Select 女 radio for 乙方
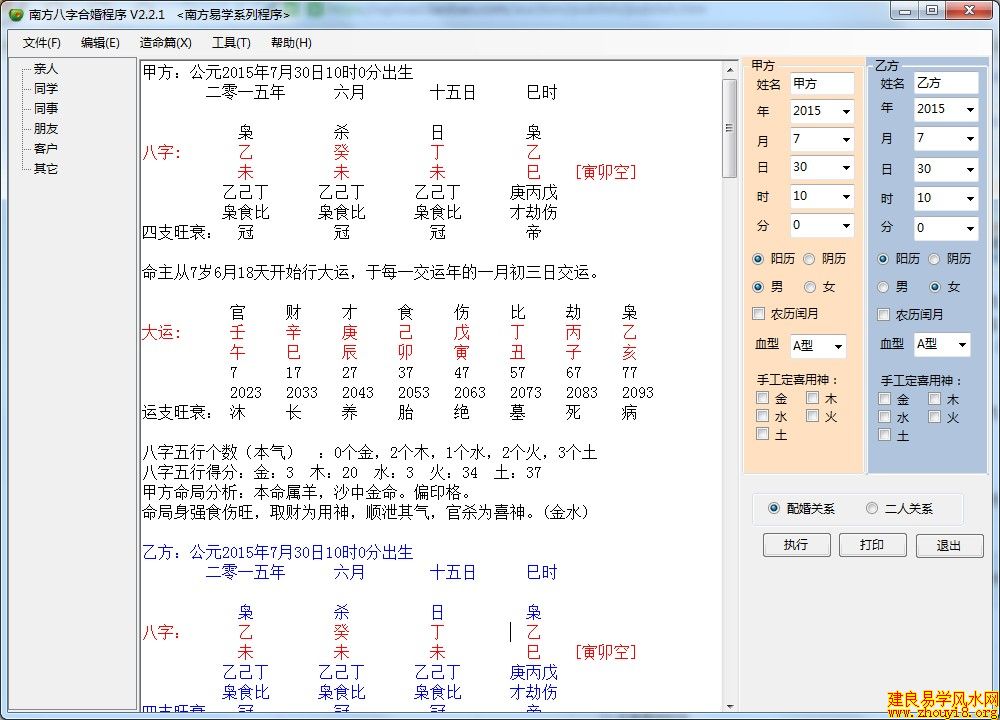 (935, 287)
